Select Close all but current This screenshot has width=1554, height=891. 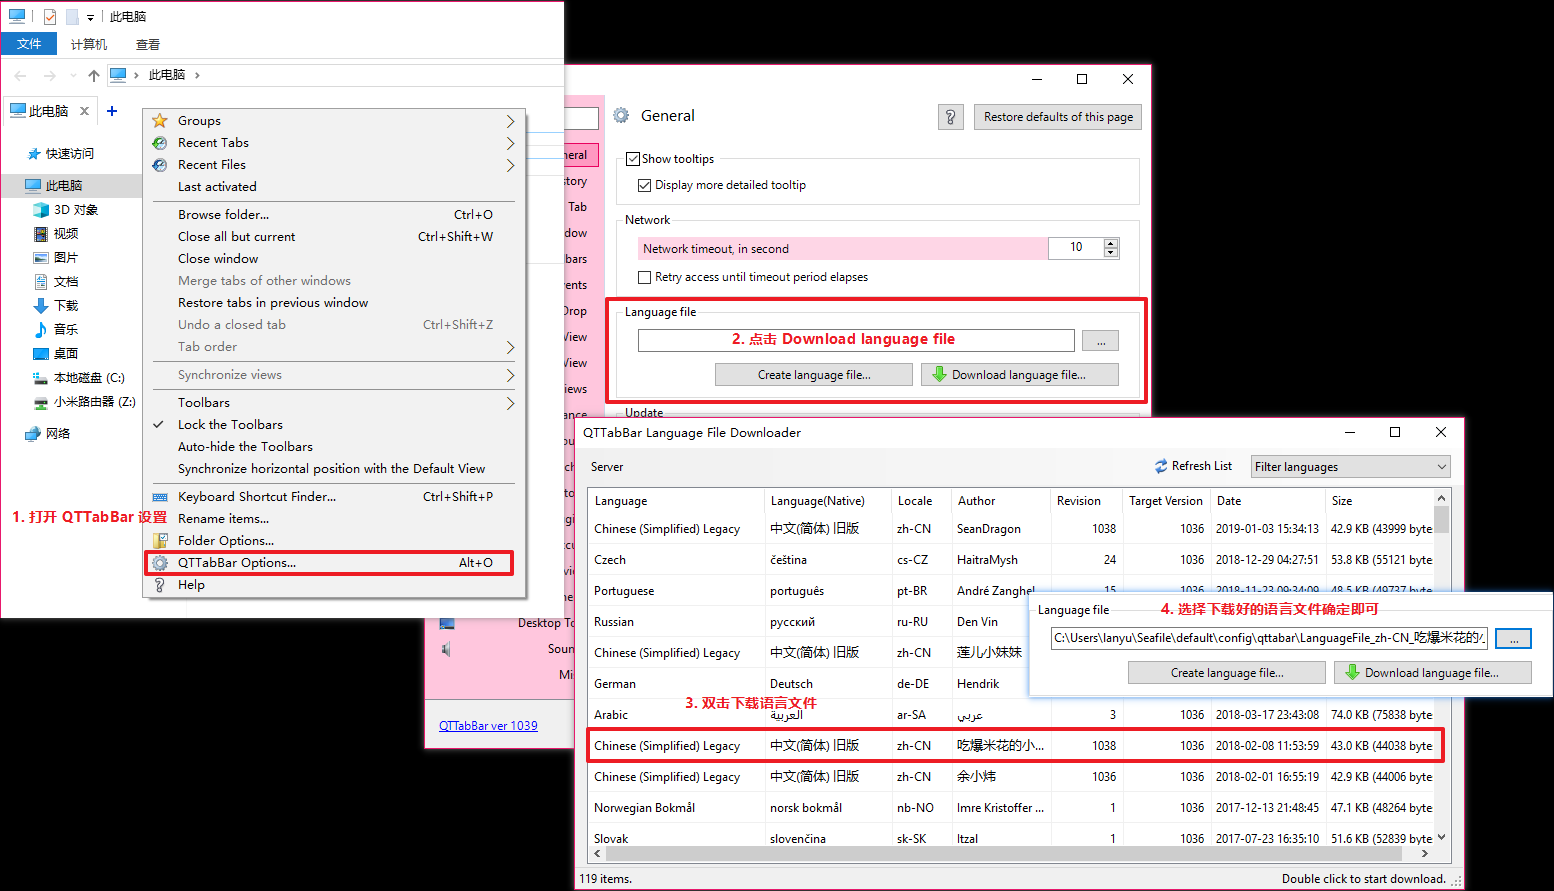[x=334, y=237]
